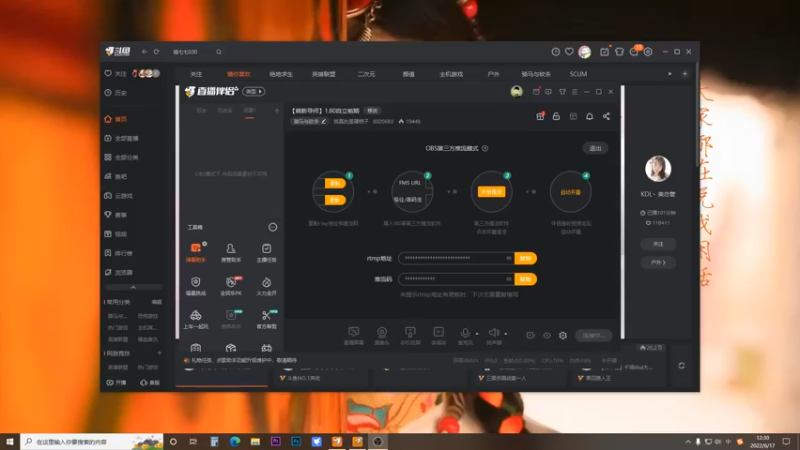Image resolution: width=800 pixels, height=450 pixels.
Task: Open the shield badge tool in toolbox
Action: [x=196, y=286]
